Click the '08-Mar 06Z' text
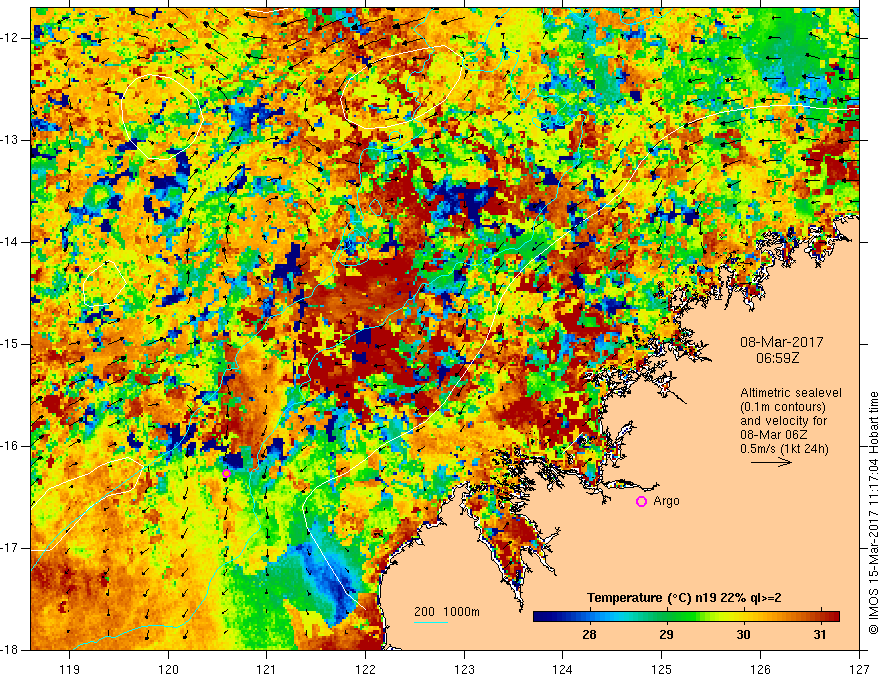 point(773,435)
